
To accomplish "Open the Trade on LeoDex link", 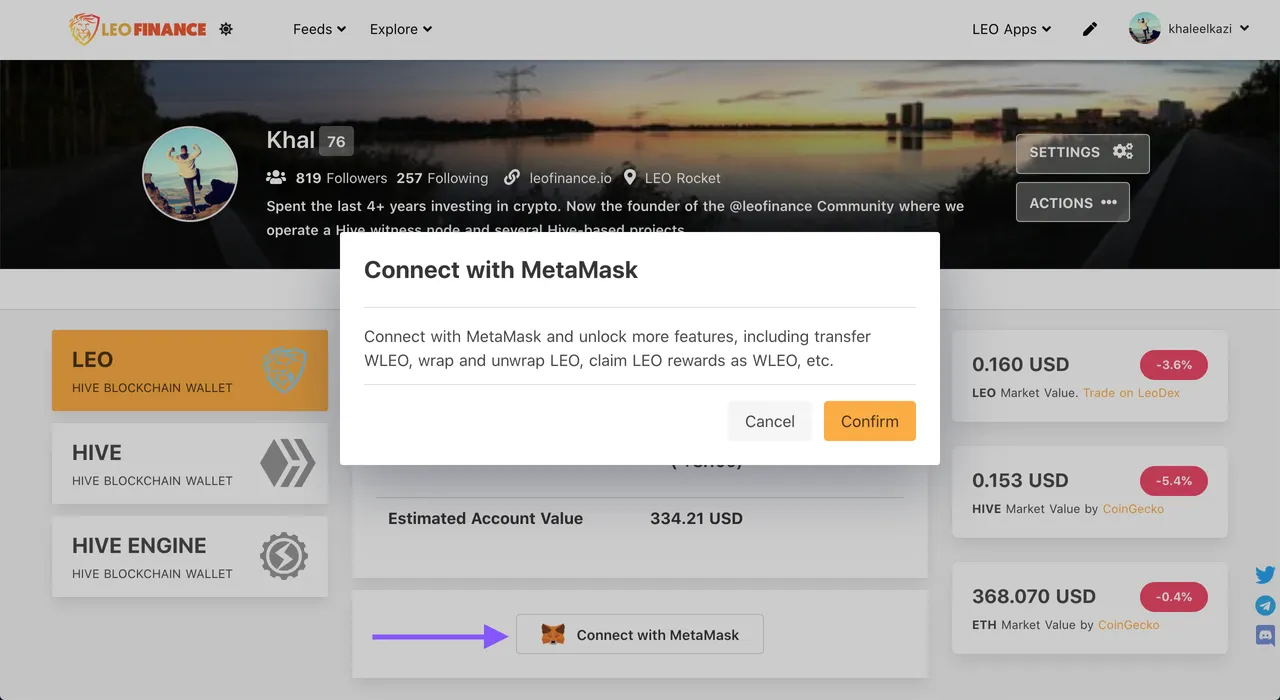I will tap(1131, 393).
